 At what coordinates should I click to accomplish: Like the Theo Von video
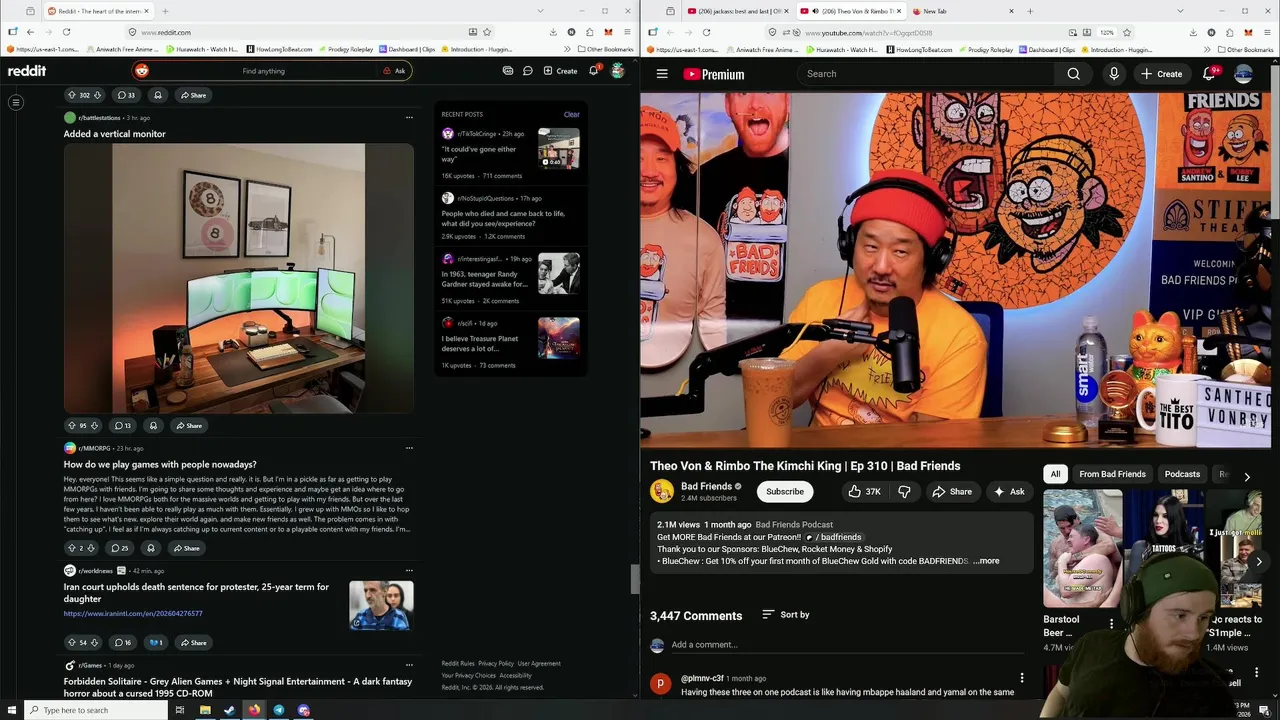click(x=864, y=492)
